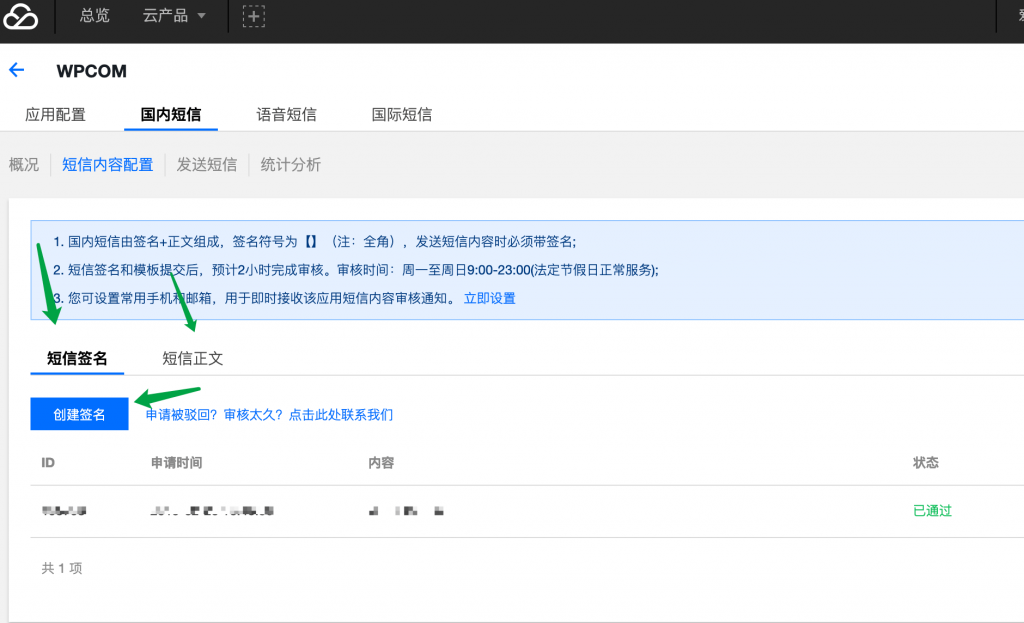Open the 概况 section

tap(22, 164)
